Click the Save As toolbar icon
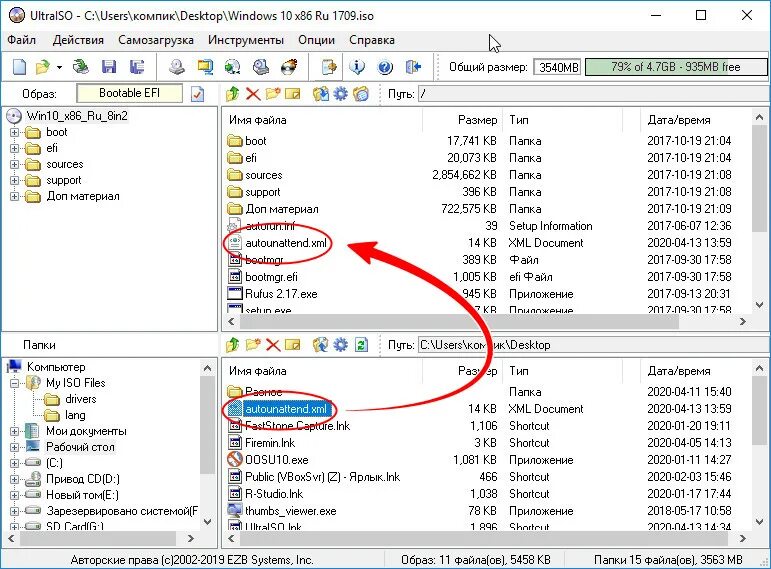 [x=136, y=67]
